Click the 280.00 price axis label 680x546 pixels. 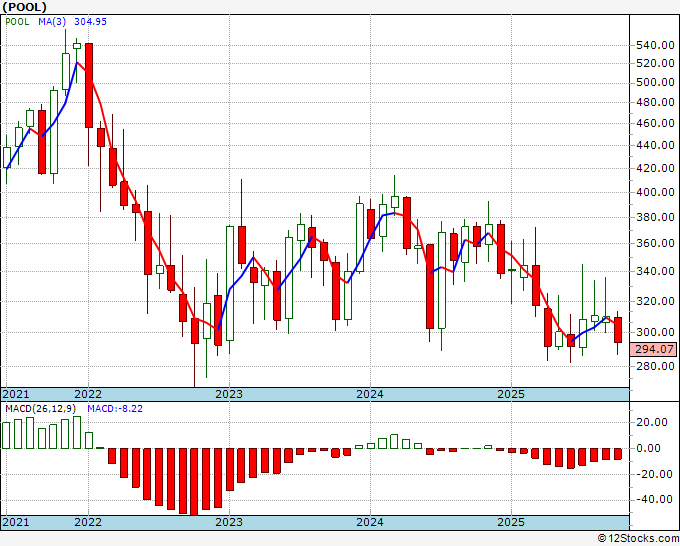pyautogui.click(x=655, y=366)
